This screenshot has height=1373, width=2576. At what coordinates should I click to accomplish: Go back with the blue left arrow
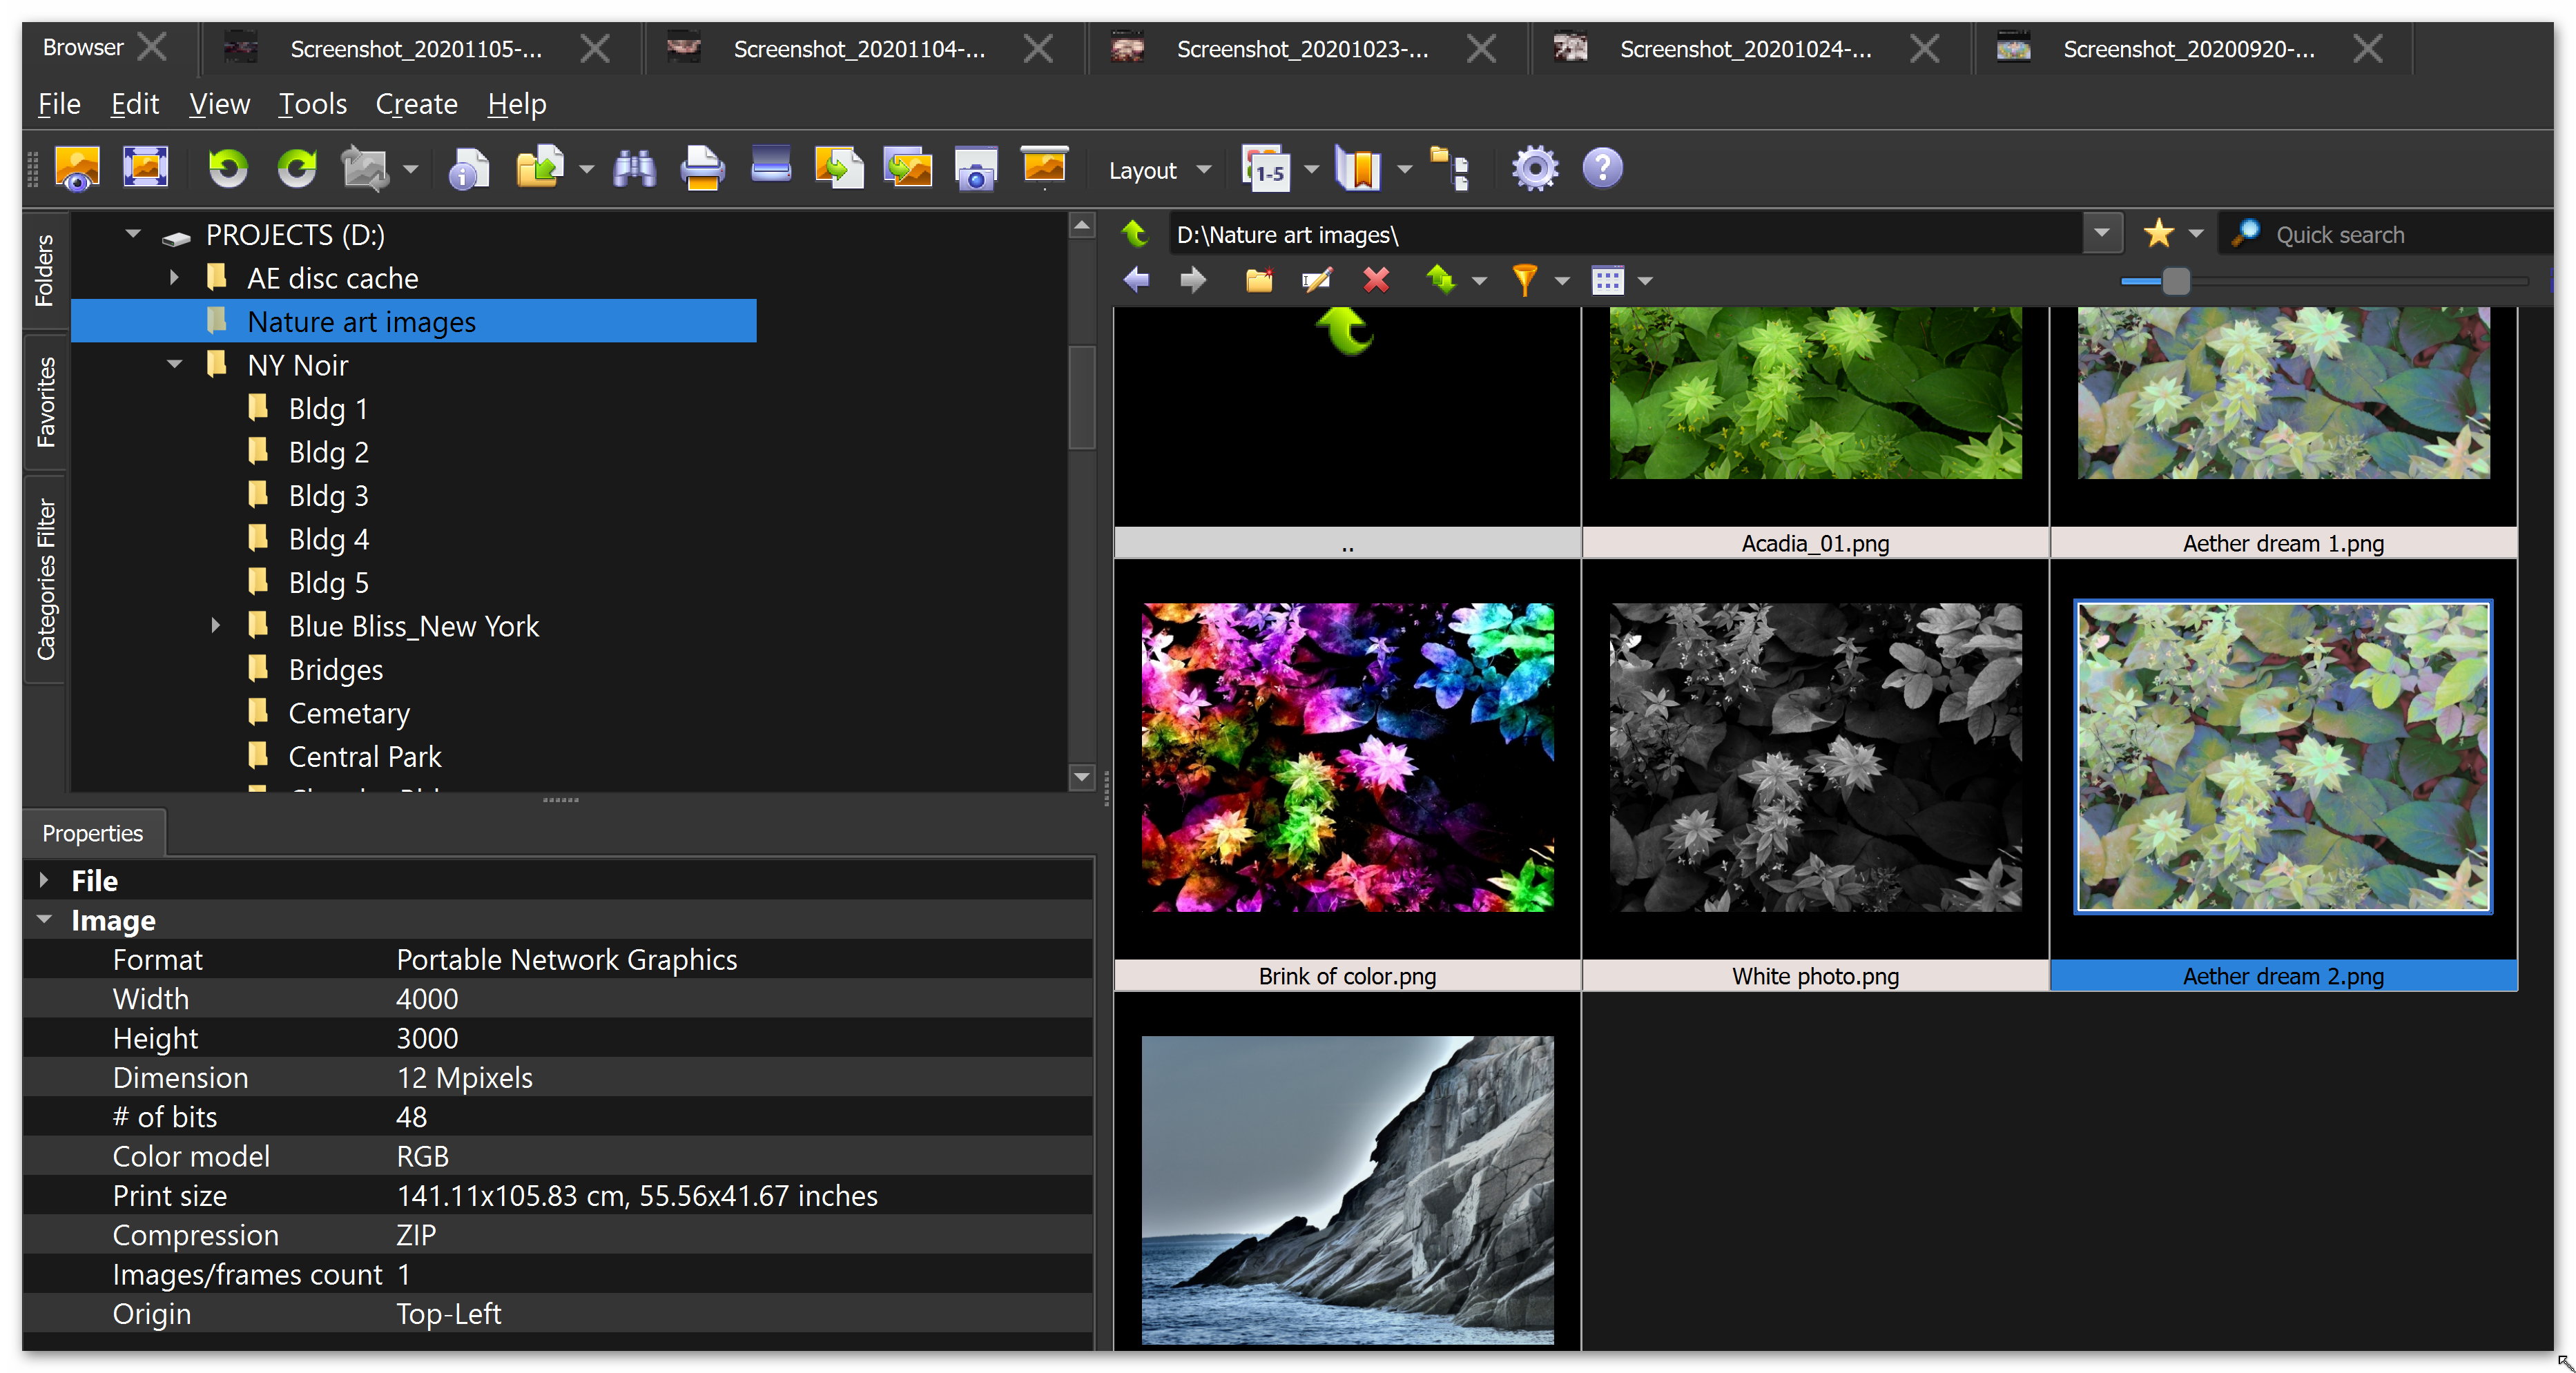[1136, 281]
